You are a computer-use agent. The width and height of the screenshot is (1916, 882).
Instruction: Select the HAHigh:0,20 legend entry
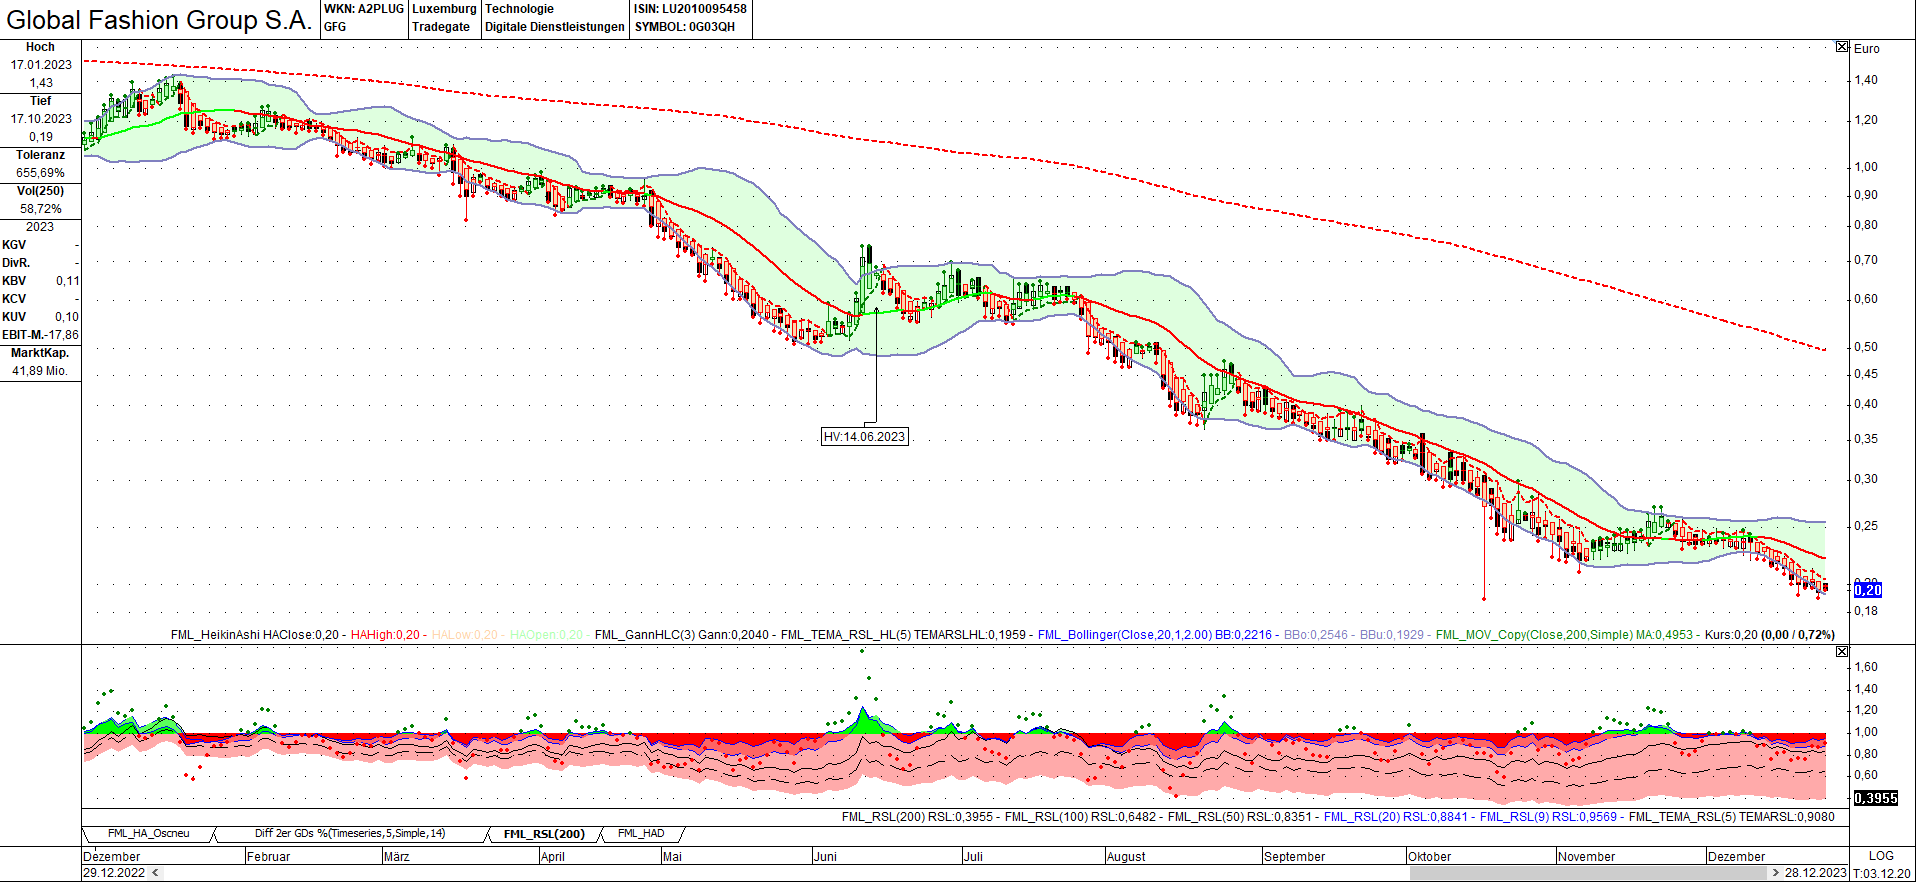[x=385, y=635]
